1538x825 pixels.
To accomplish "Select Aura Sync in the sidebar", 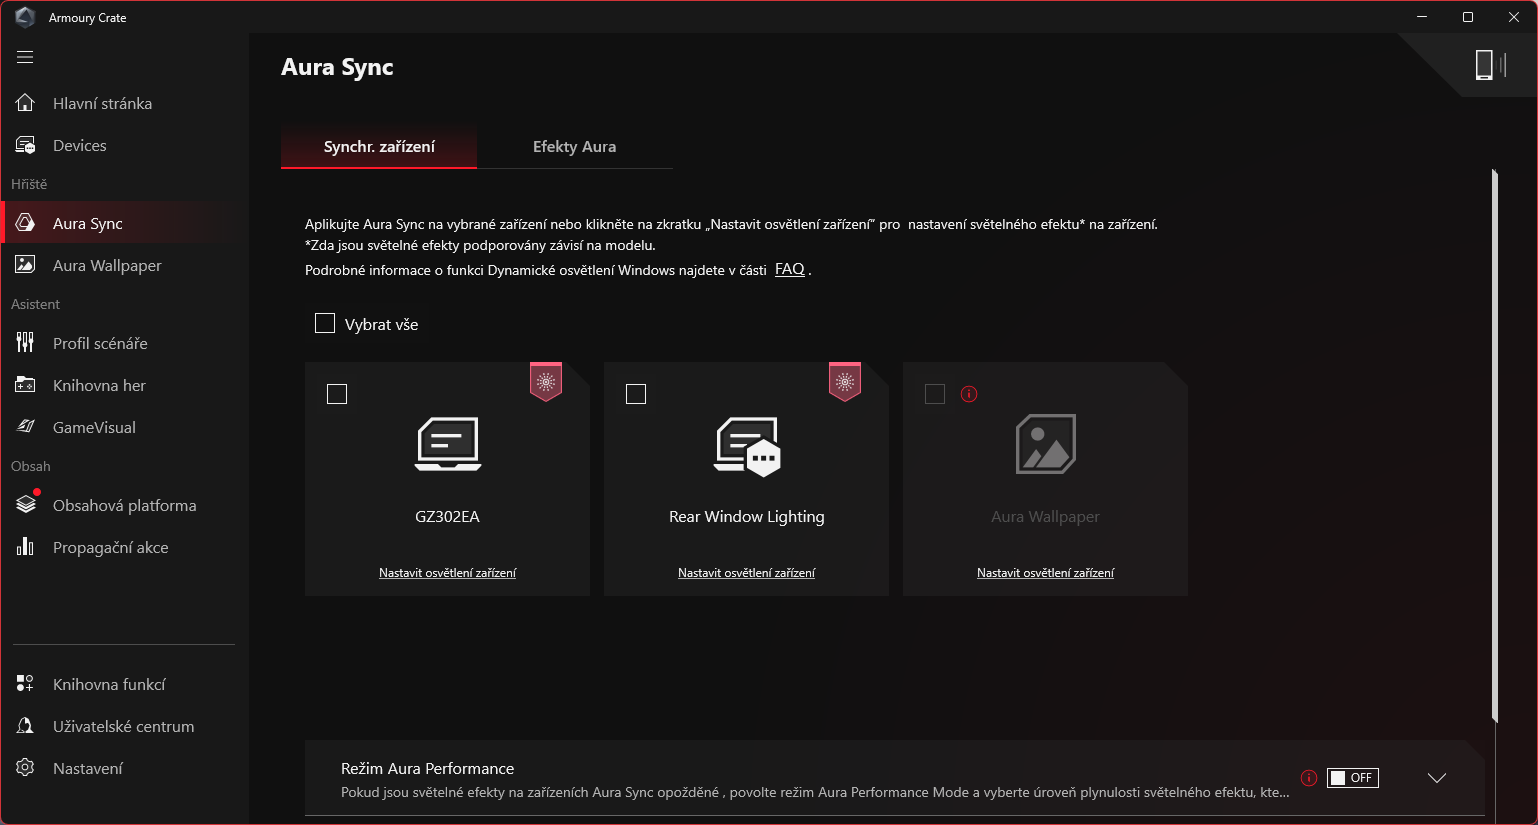I will (x=124, y=223).
